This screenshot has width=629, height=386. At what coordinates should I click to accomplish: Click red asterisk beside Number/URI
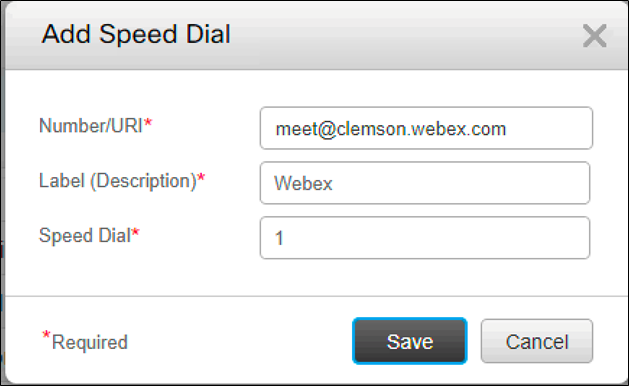[x=148, y=122]
